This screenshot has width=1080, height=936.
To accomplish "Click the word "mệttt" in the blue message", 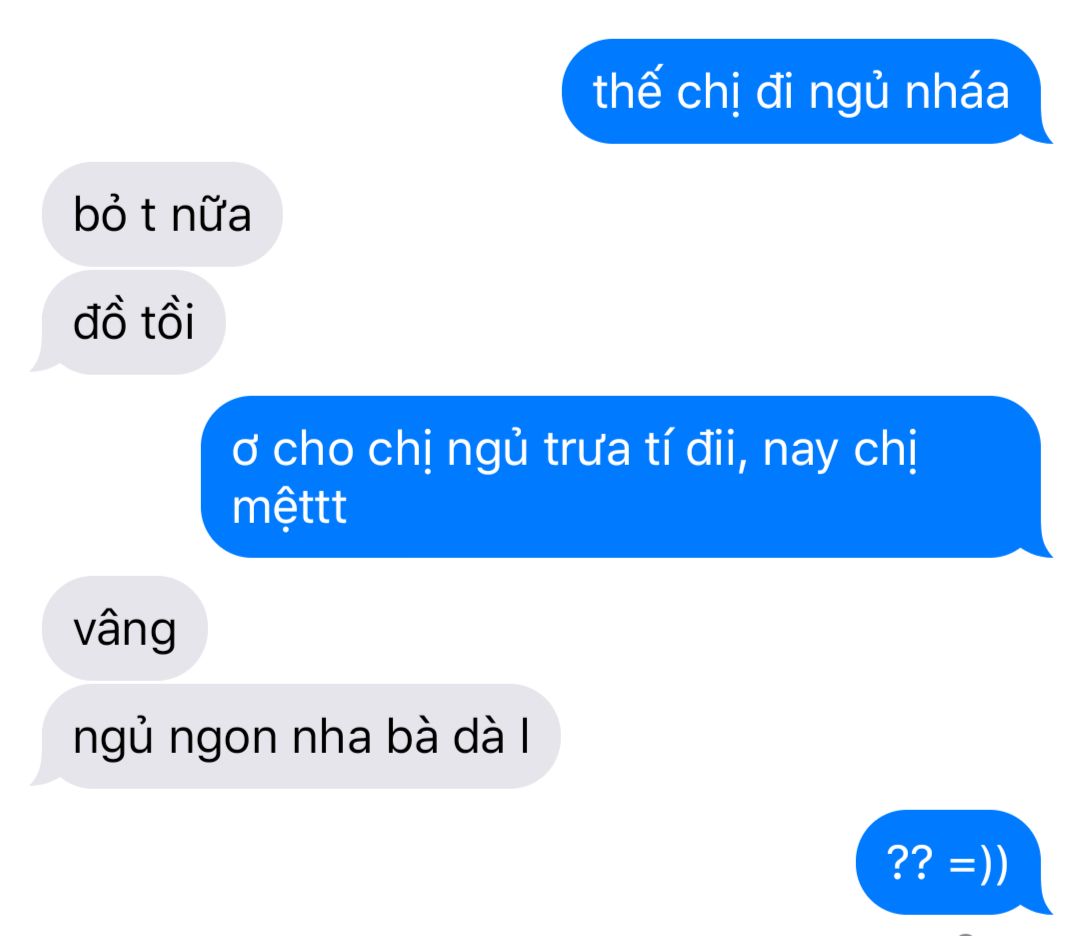I will tap(289, 508).
